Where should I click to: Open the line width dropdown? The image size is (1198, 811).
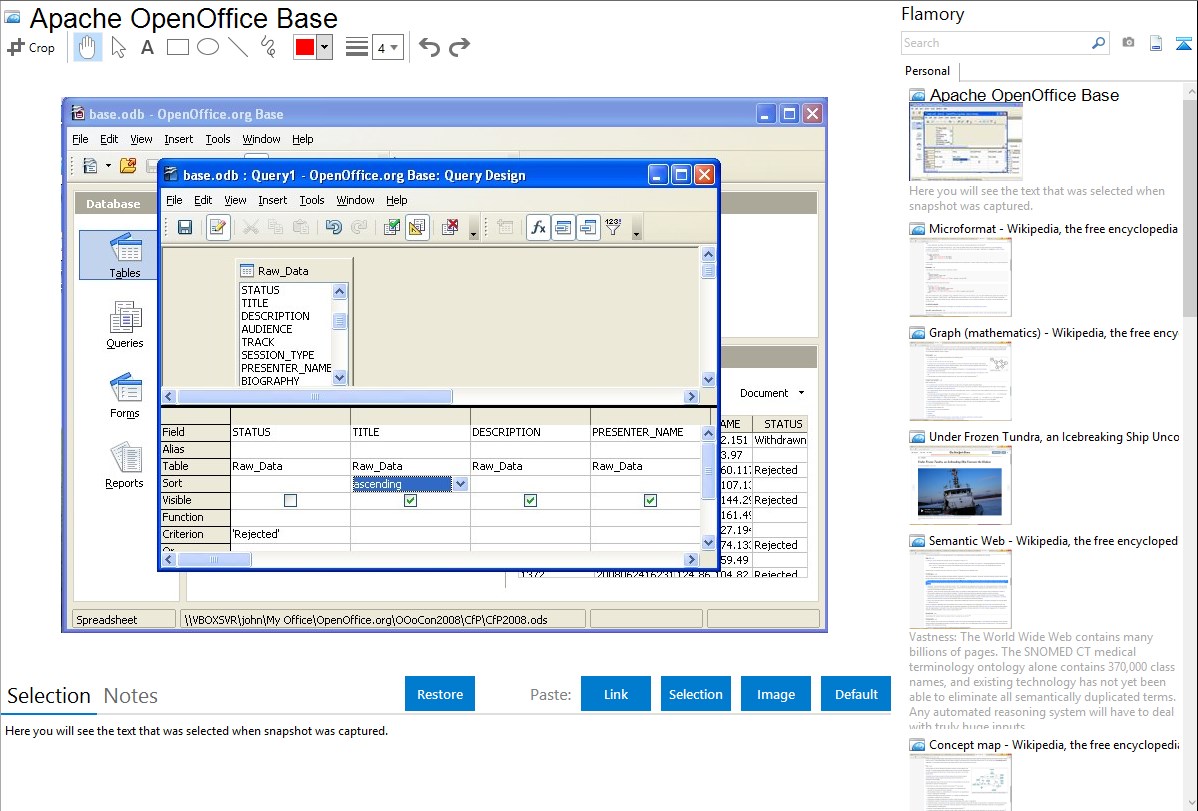click(x=388, y=47)
